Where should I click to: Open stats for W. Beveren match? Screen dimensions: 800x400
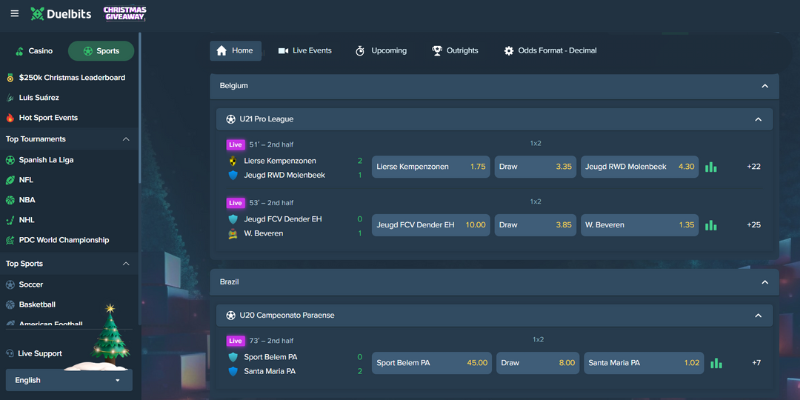point(711,225)
